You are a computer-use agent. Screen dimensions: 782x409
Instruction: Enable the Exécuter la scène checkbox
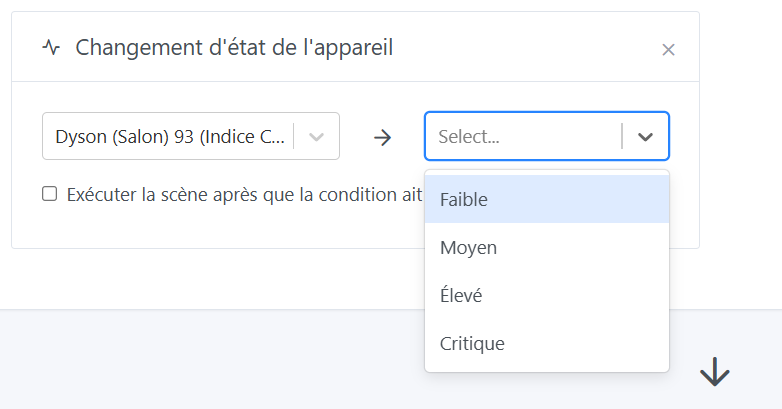coord(49,194)
